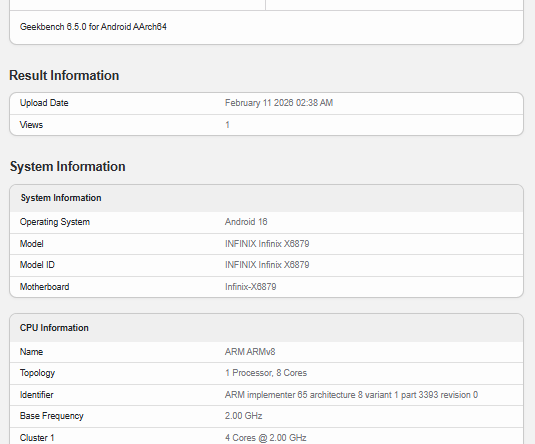Screen dimensions: 535x444
Task: Click the large System Information heading
Action: (68, 167)
